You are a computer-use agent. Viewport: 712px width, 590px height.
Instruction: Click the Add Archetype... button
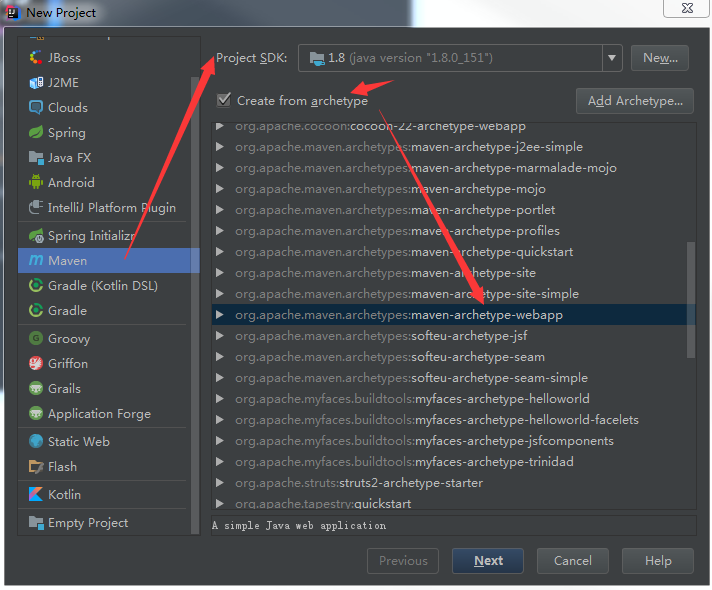(635, 101)
